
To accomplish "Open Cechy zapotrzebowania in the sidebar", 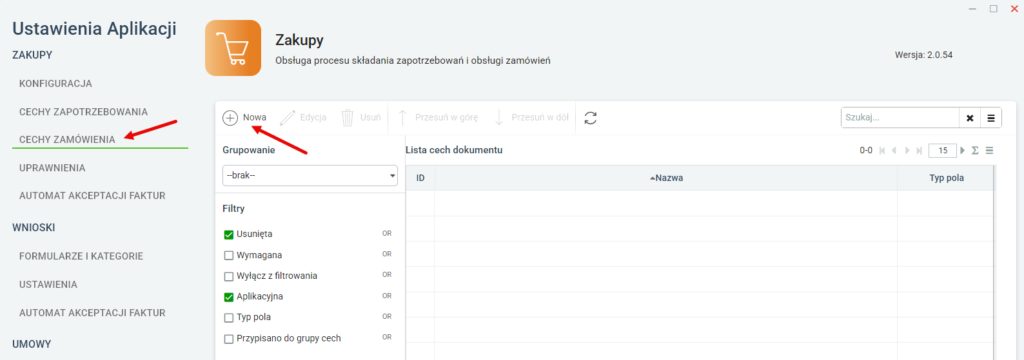I will click(84, 112).
